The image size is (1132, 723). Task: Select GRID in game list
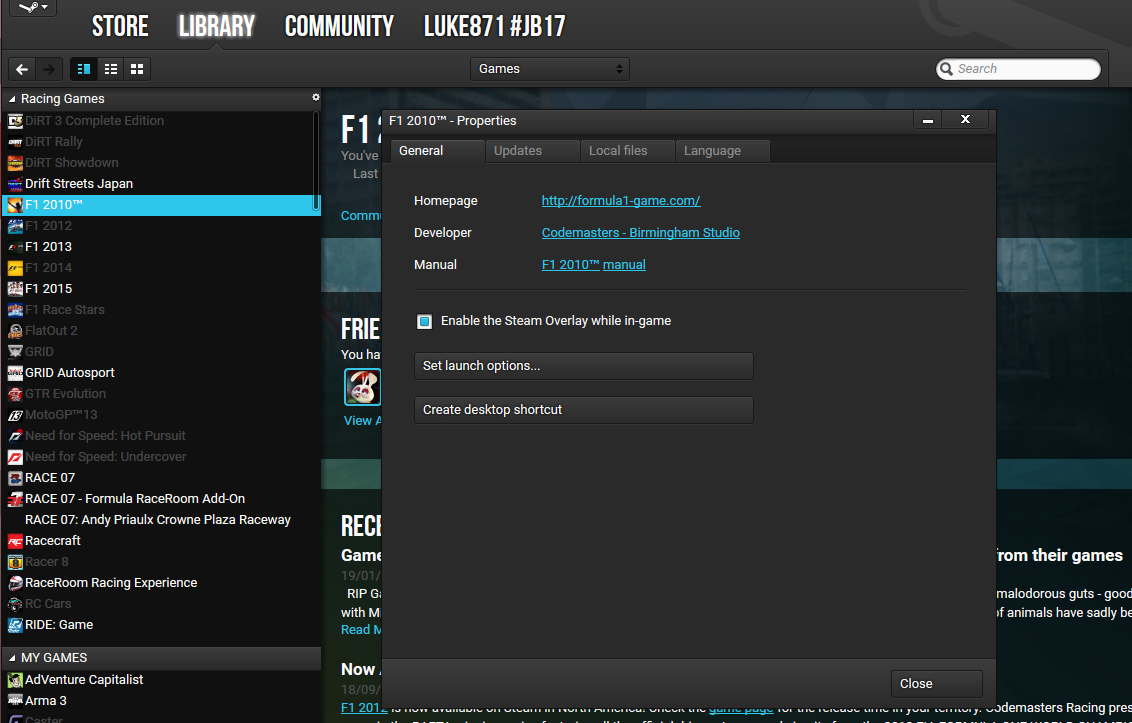tap(162, 352)
